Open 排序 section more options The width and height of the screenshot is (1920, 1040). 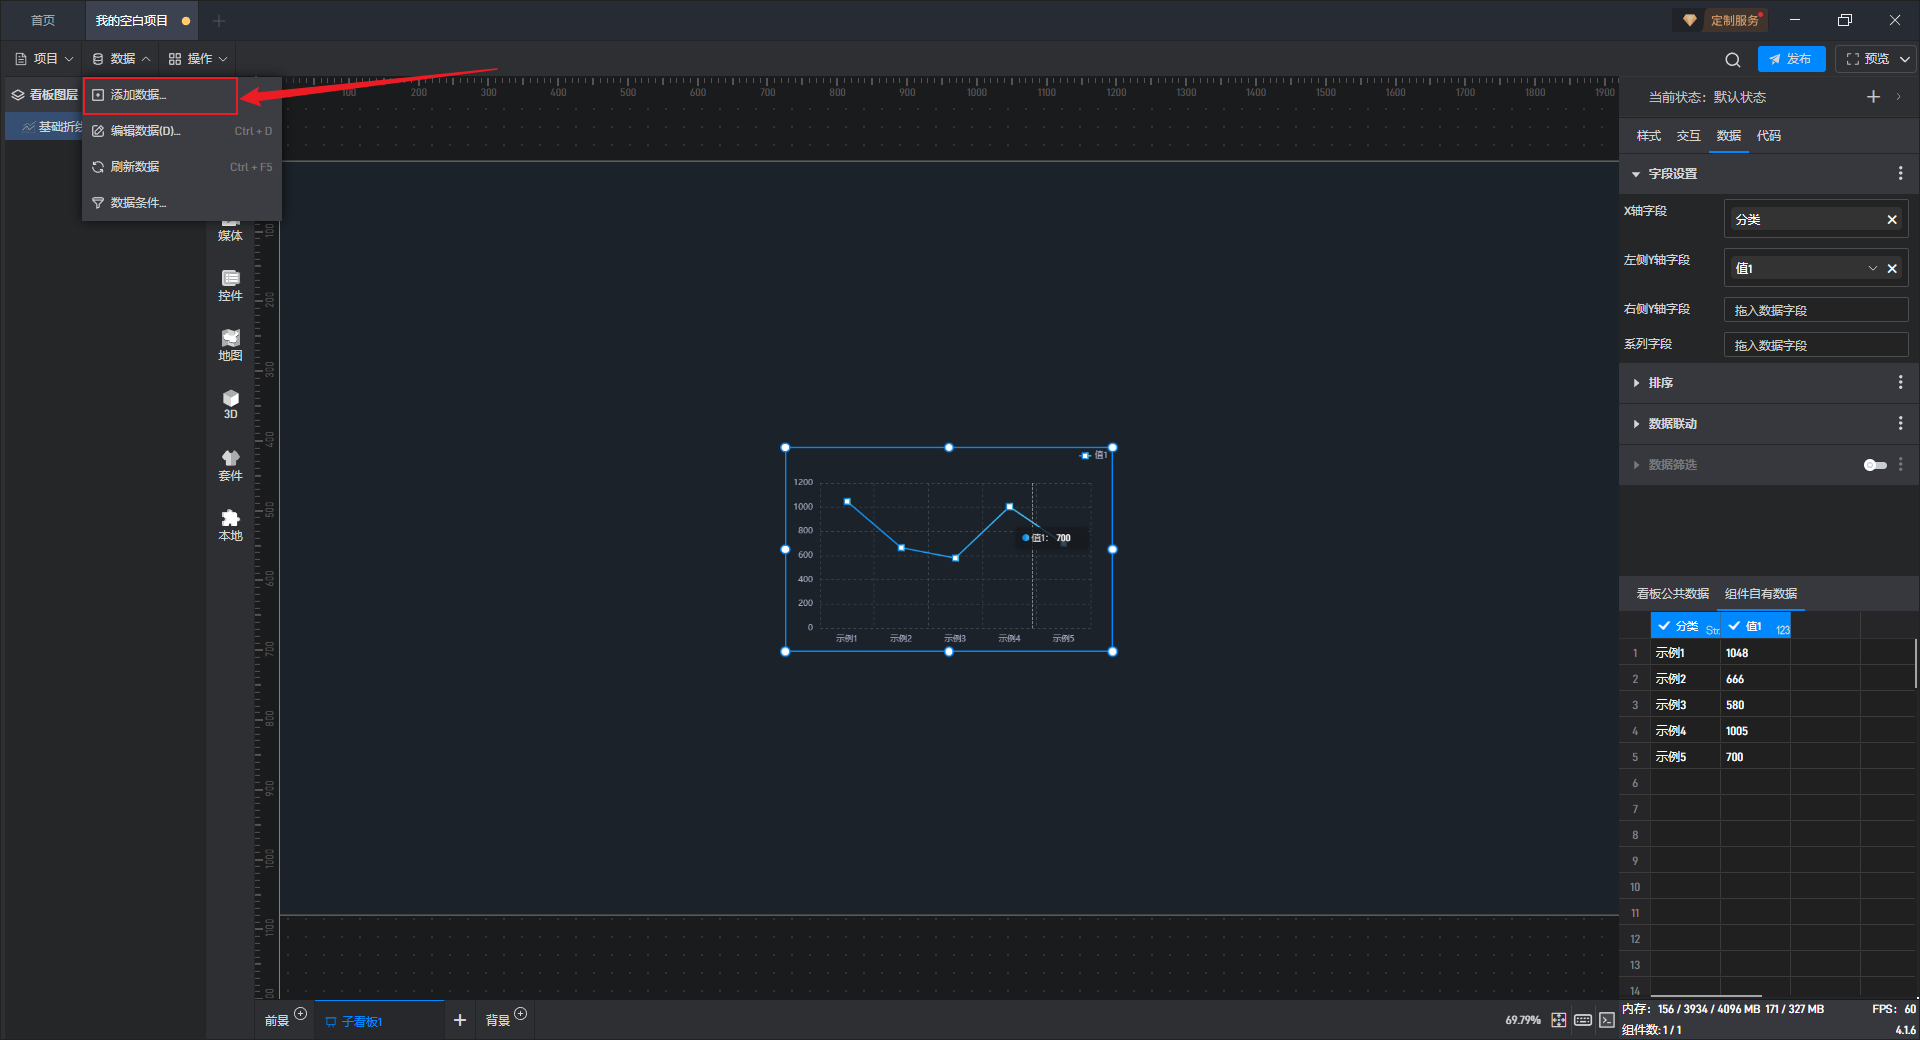[1900, 383]
